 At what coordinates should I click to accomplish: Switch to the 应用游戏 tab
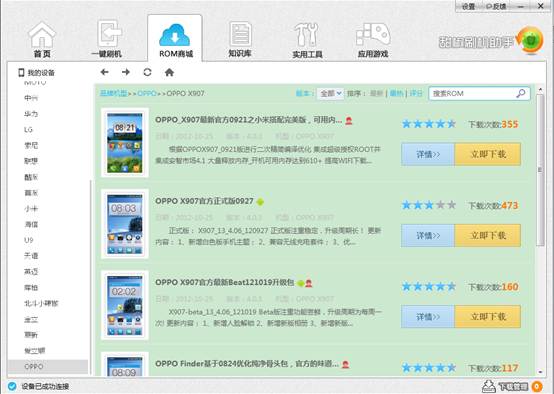(x=373, y=40)
